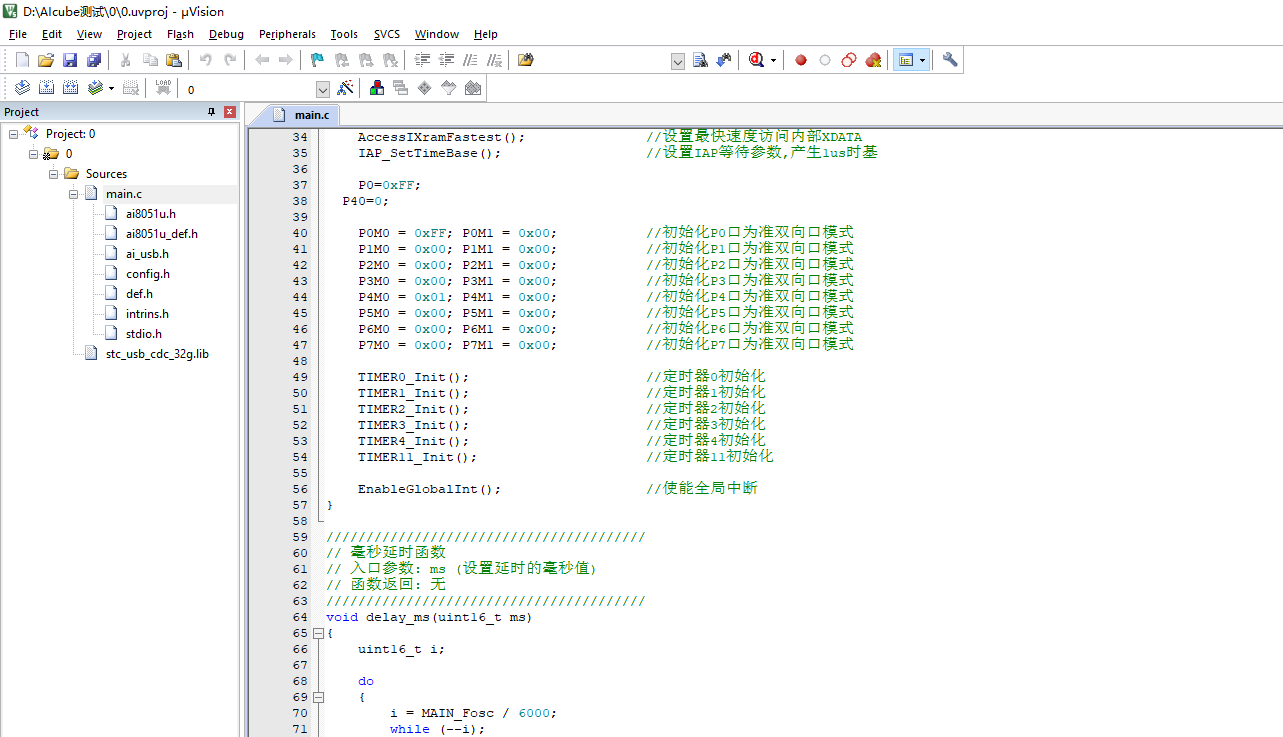Select ai8051u.h in project tree
Viewport: 1283px width, 737px height.
(x=150, y=214)
